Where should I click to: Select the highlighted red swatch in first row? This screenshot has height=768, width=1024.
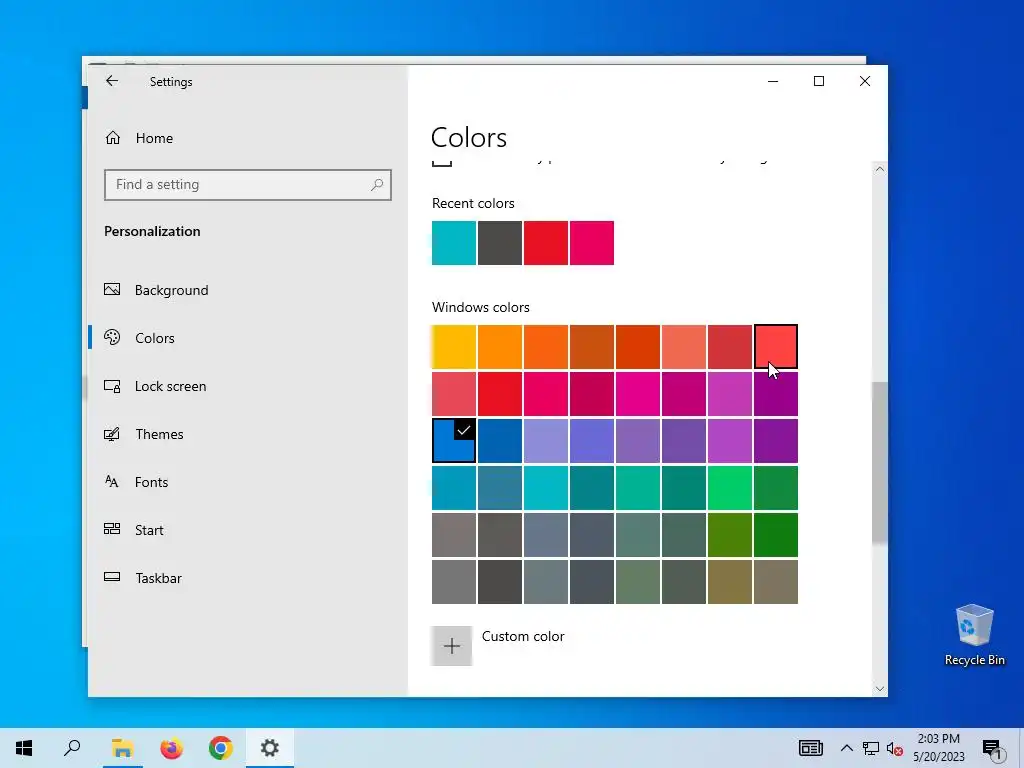pyautogui.click(x=776, y=347)
